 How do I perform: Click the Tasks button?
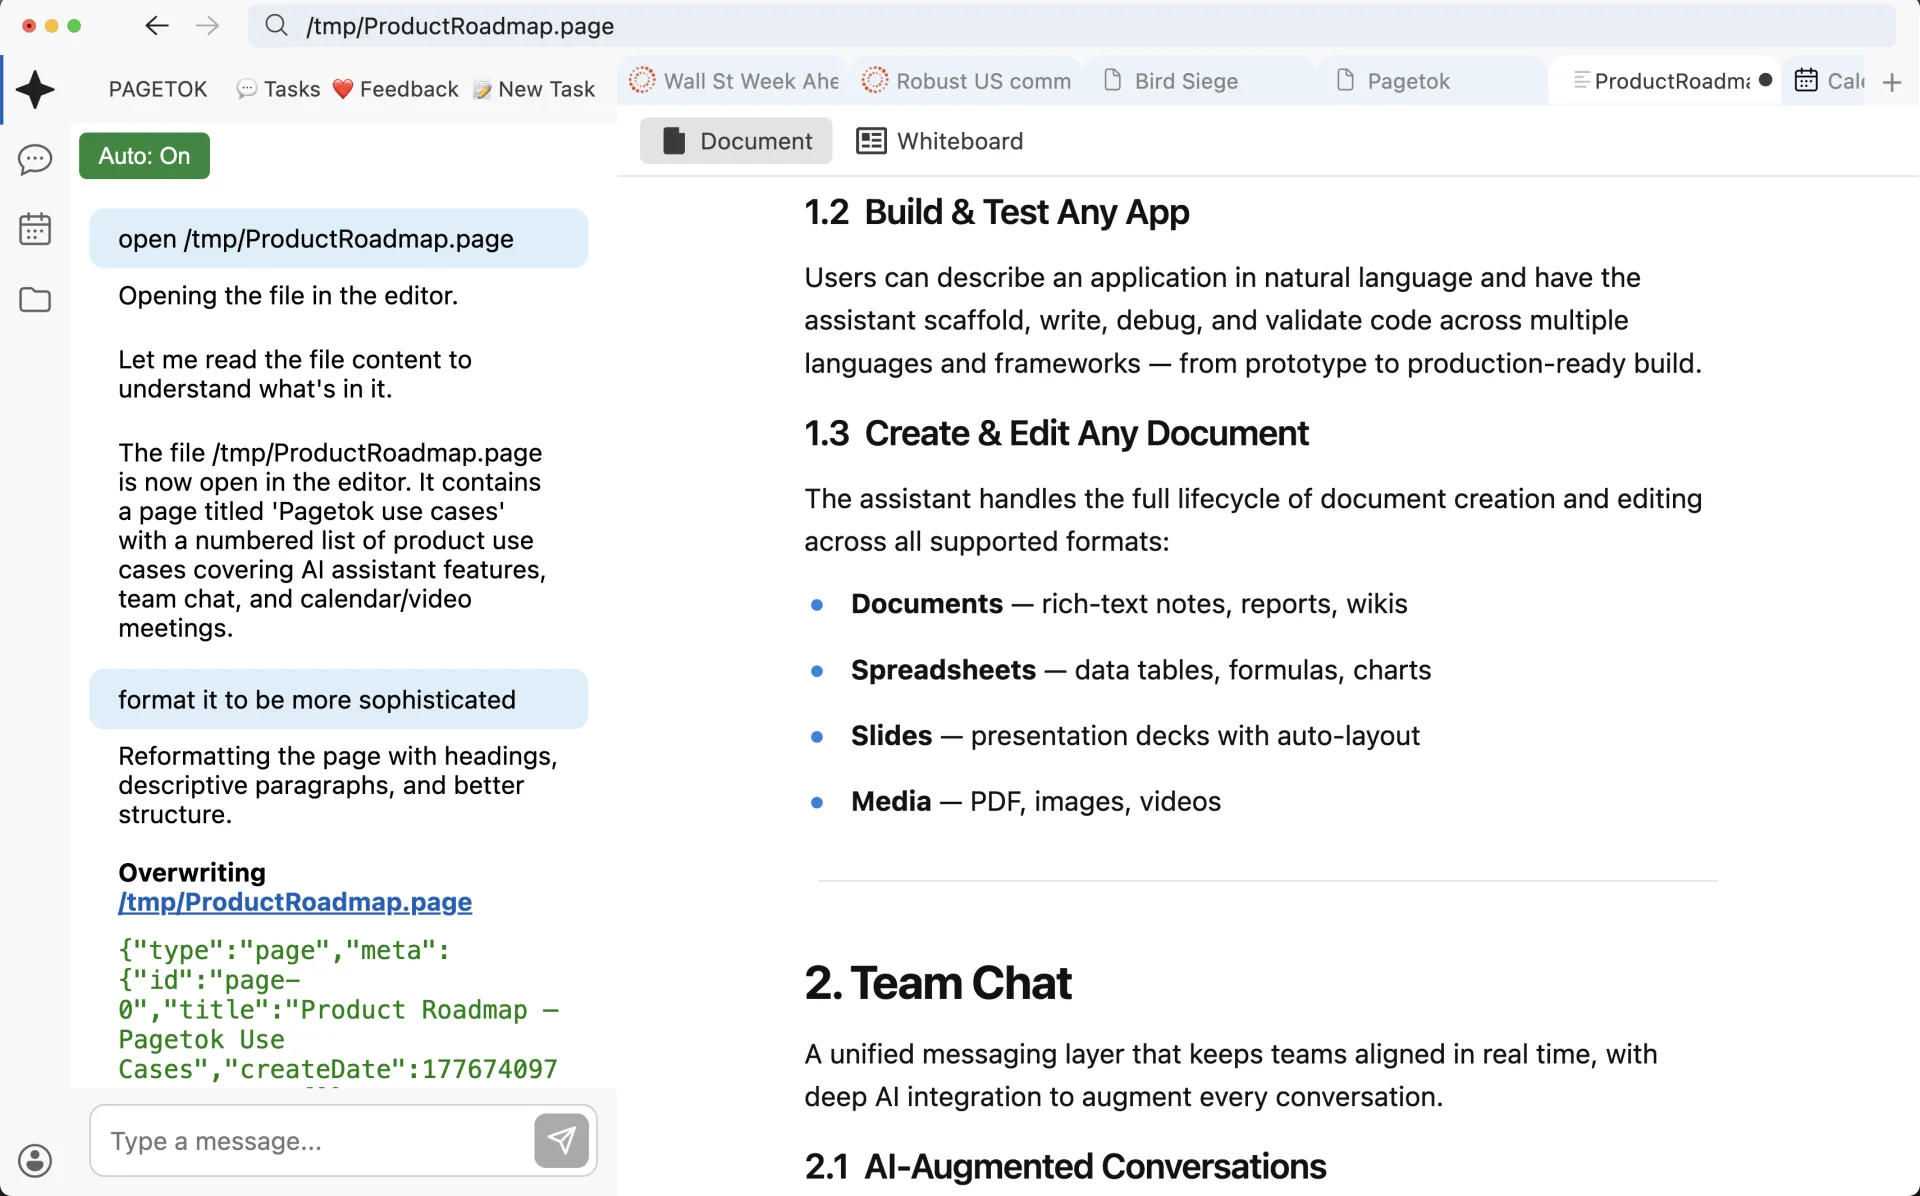coord(278,89)
